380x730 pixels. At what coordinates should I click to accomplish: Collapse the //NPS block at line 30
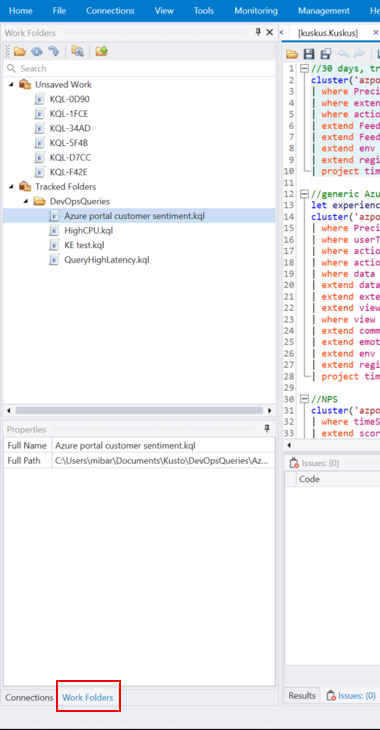coord(305,399)
